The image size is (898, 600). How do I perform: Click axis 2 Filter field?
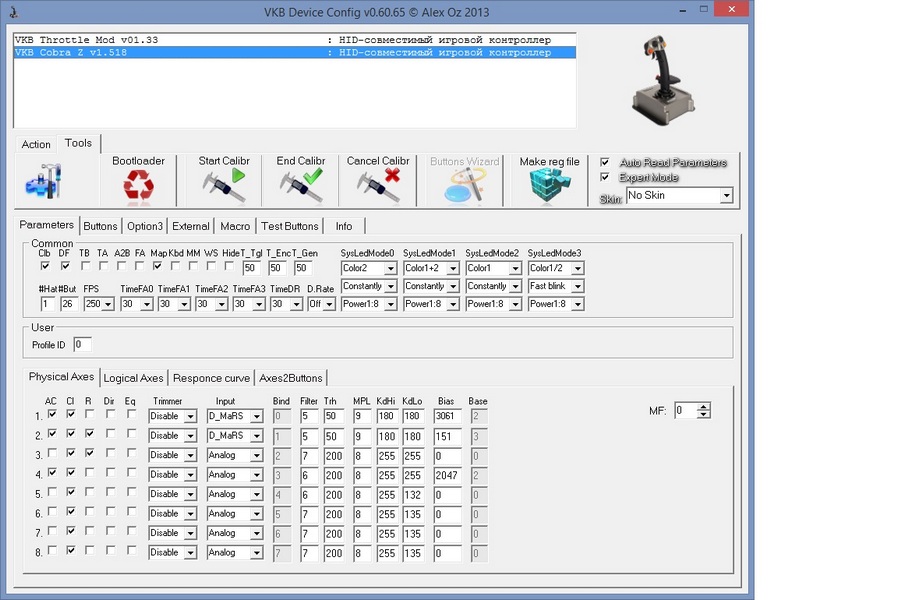309,436
